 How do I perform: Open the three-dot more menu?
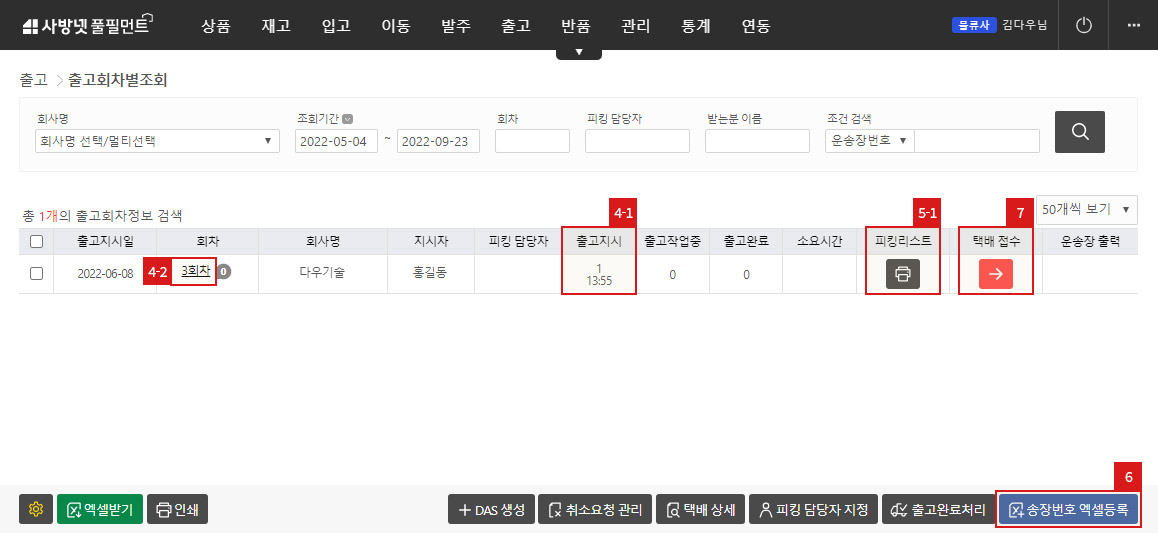point(1134,25)
